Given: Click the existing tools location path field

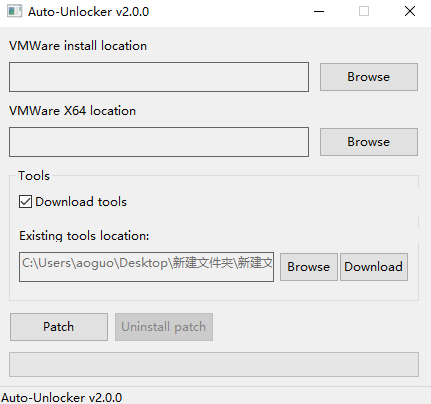Looking at the screenshot, I should click(146, 267).
